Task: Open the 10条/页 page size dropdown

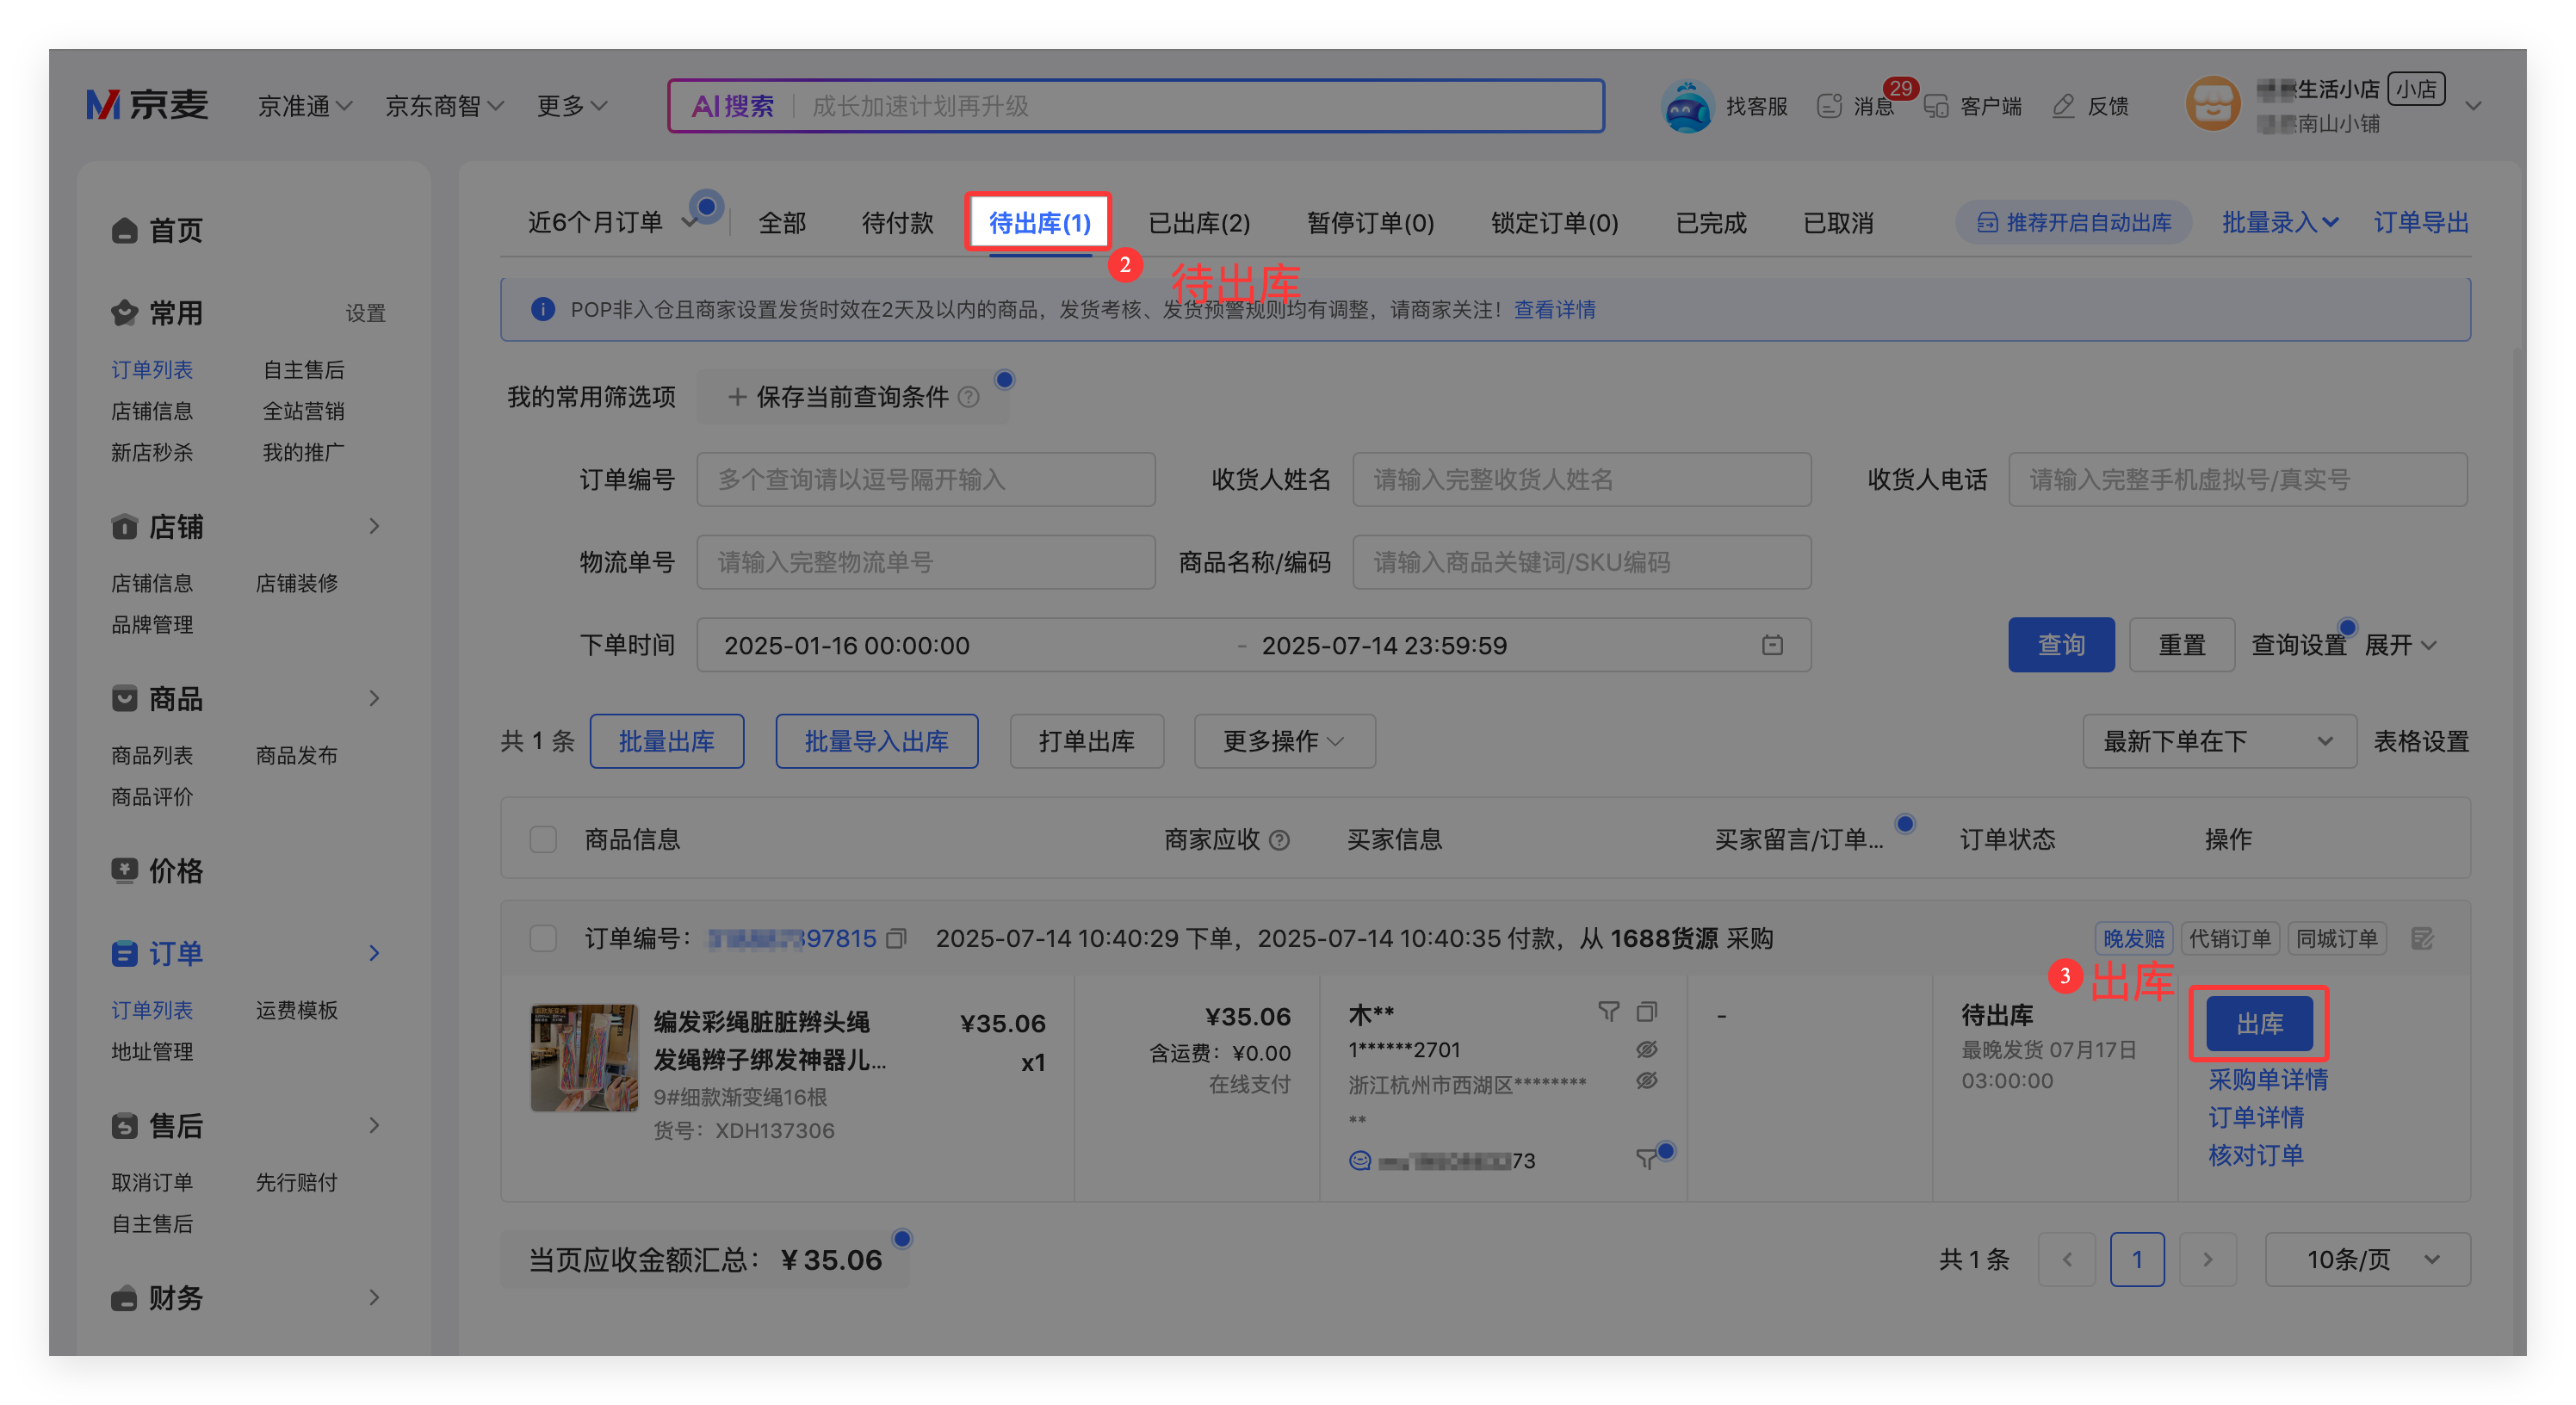Action: click(2366, 1259)
